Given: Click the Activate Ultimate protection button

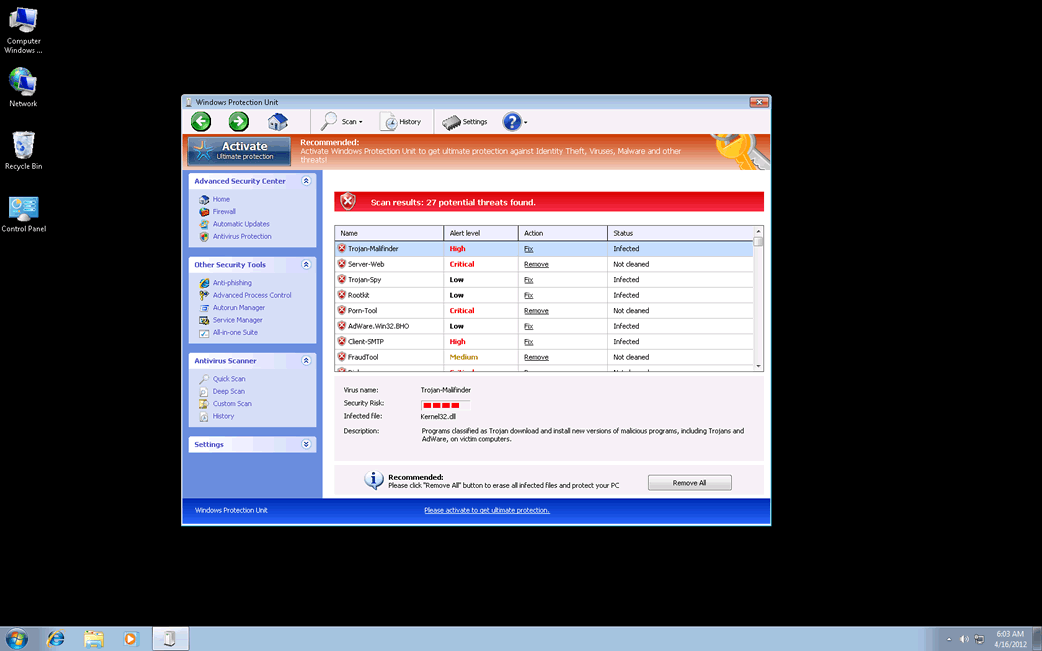Looking at the screenshot, I should 240,151.
